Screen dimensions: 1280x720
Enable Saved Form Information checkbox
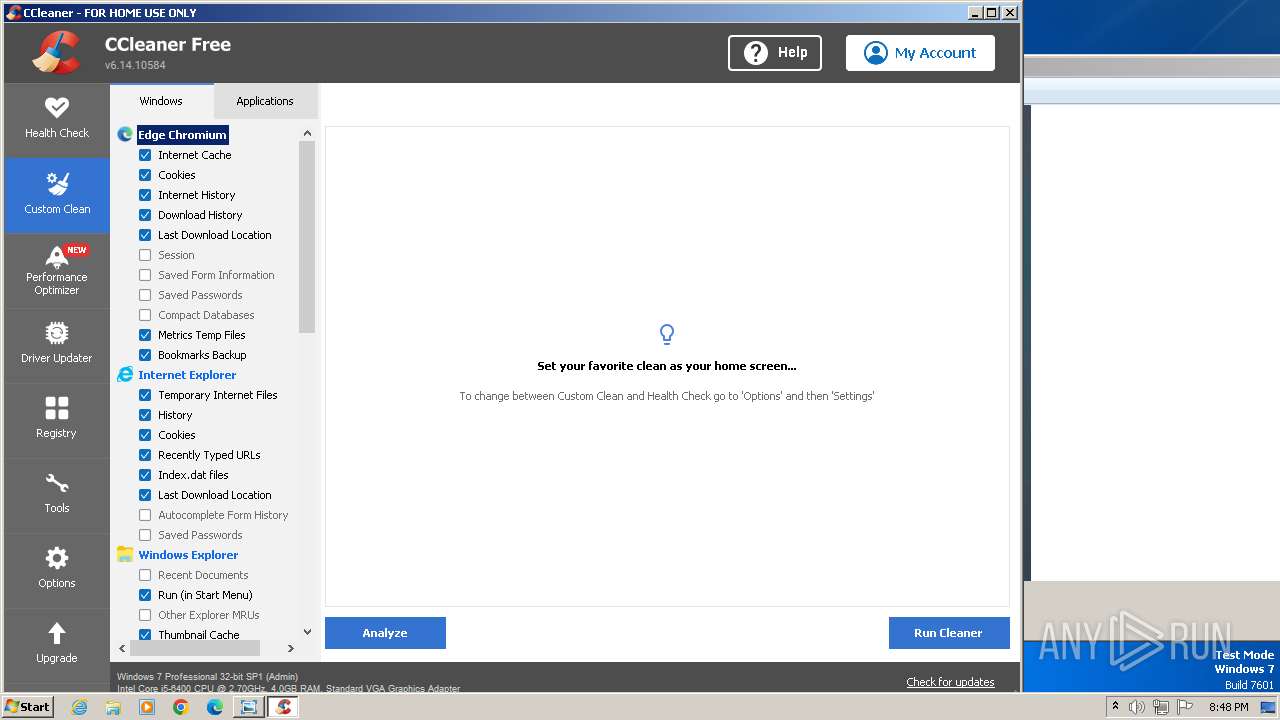pos(145,275)
